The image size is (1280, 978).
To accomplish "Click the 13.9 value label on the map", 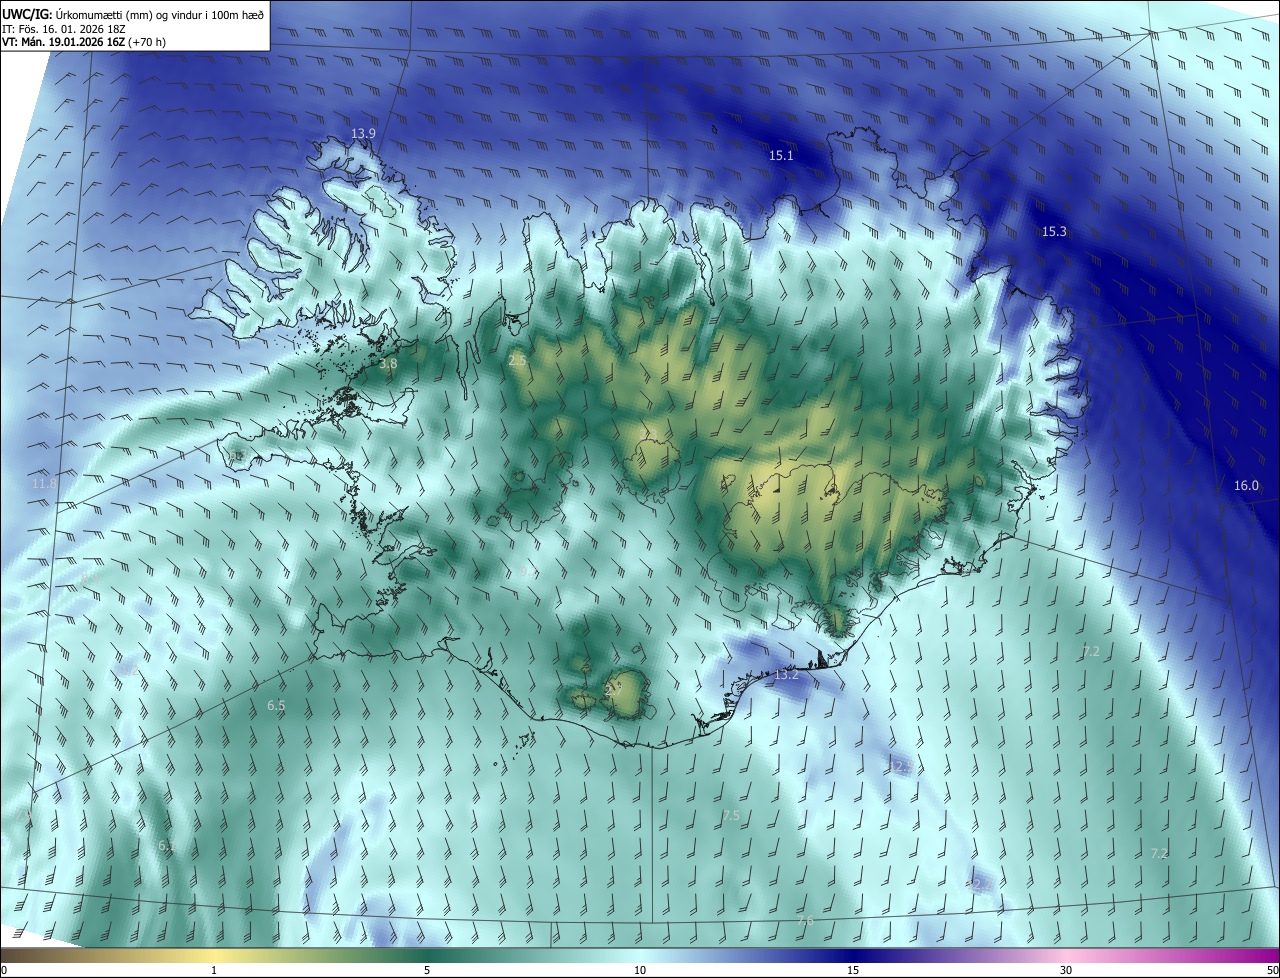I will 363,133.
